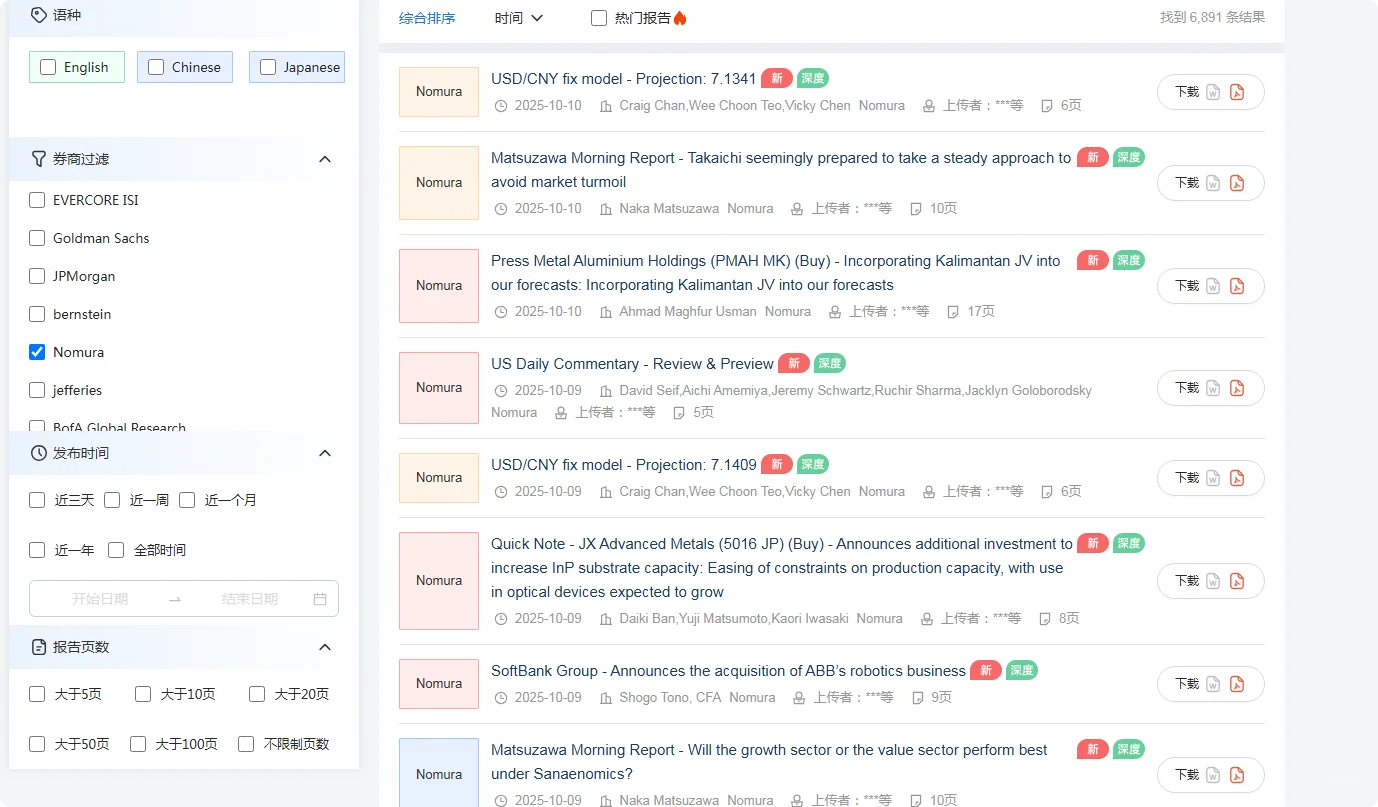Open the SoftBank Group ABB robotics report
Viewport: 1378px width, 807px height.
(x=728, y=671)
